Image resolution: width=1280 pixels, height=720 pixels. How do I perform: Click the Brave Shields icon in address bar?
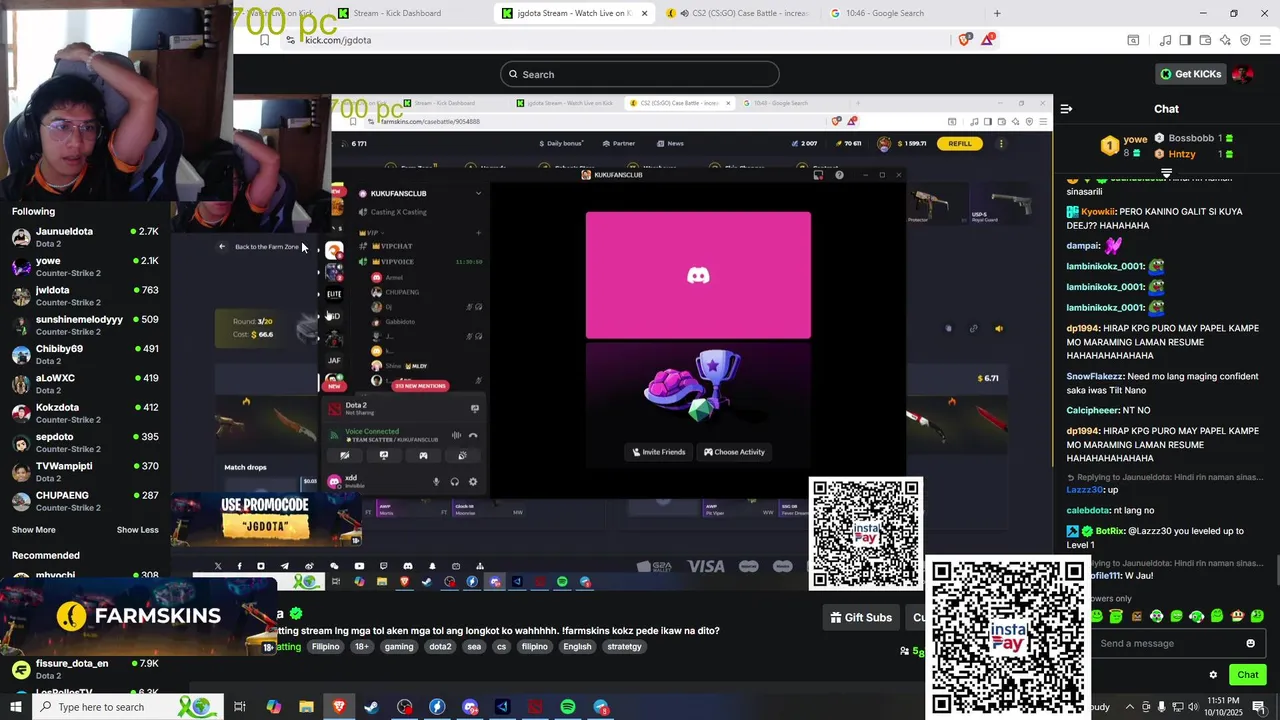(x=964, y=40)
